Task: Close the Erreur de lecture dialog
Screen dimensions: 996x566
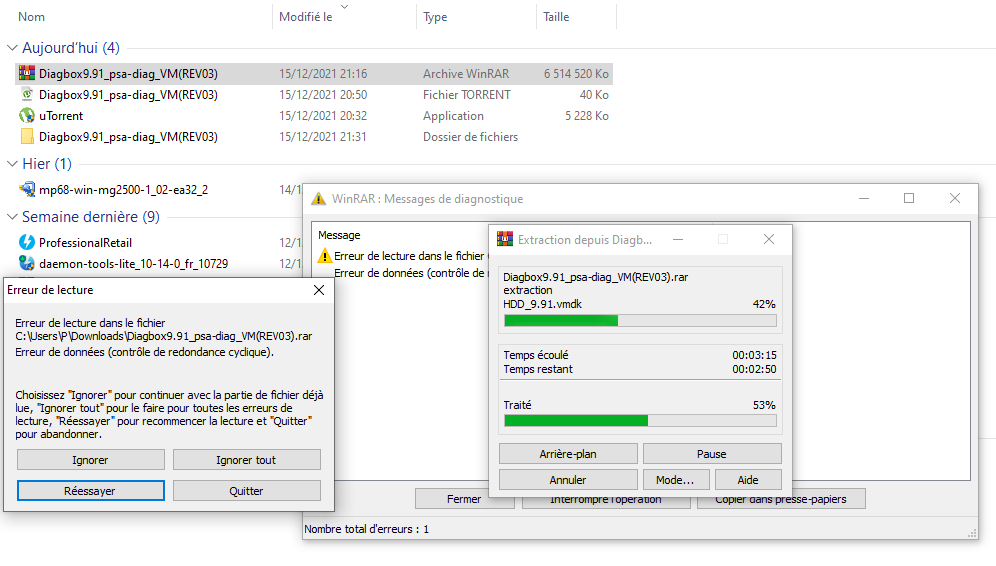Action: click(319, 290)
